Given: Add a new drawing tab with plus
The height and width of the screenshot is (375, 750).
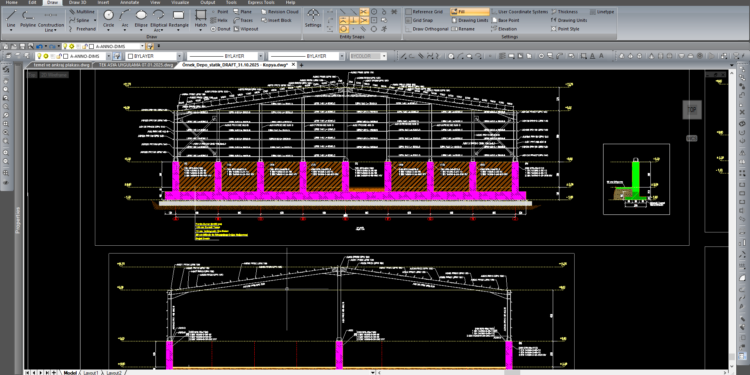Looking at the screenshot, I should [x=301, y=65].
